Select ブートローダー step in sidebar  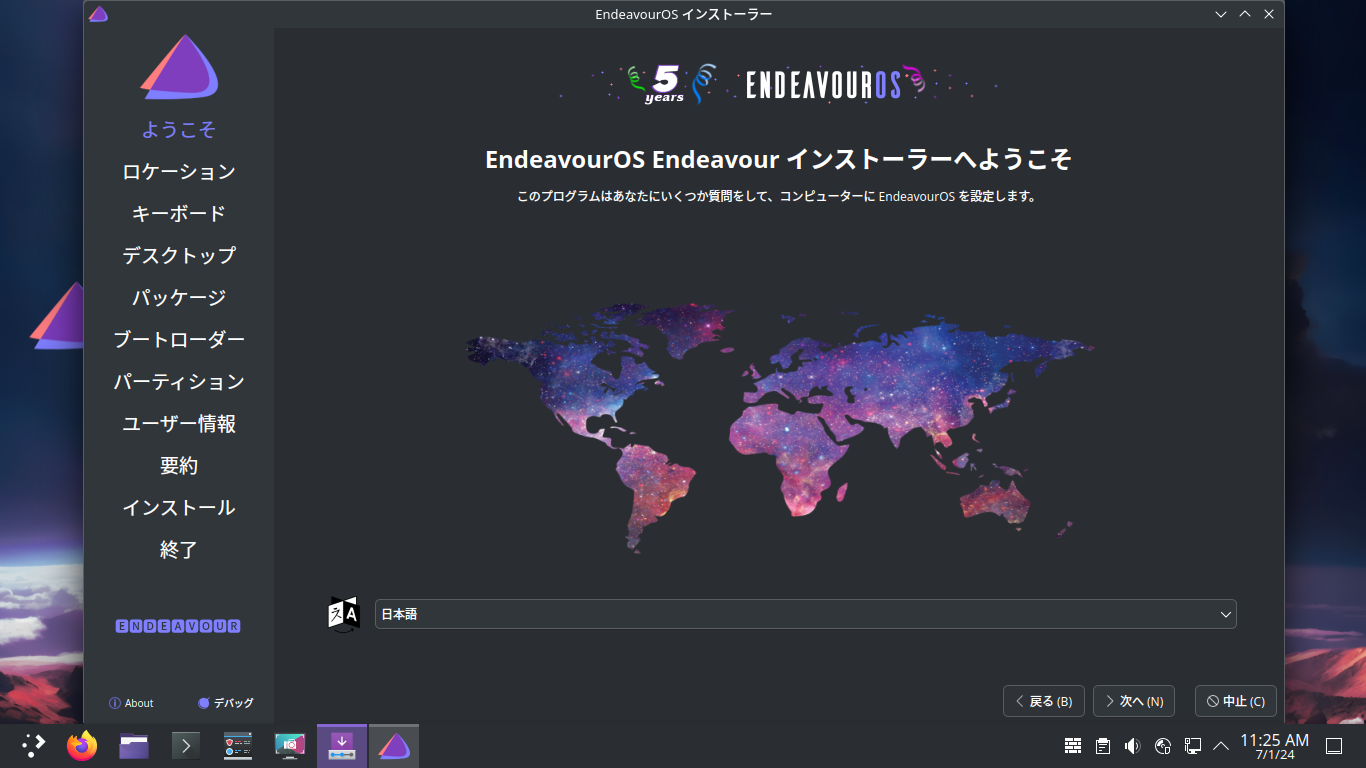(x=179, y=340)
